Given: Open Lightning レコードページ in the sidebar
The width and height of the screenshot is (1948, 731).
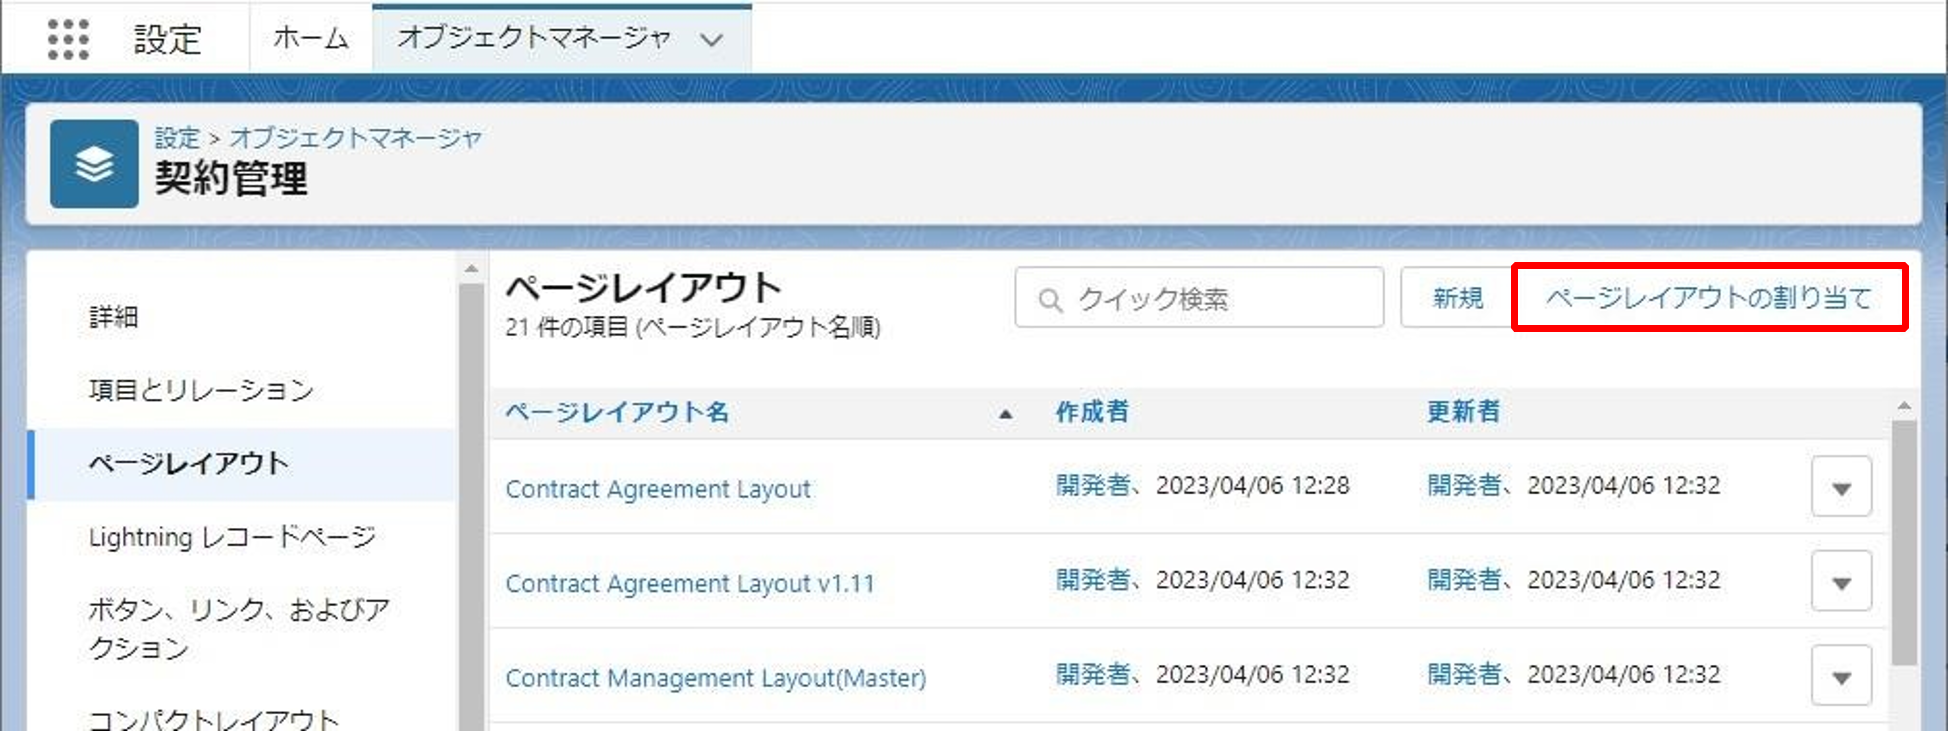Looking at the screenshot, I should tap(232, 537).
